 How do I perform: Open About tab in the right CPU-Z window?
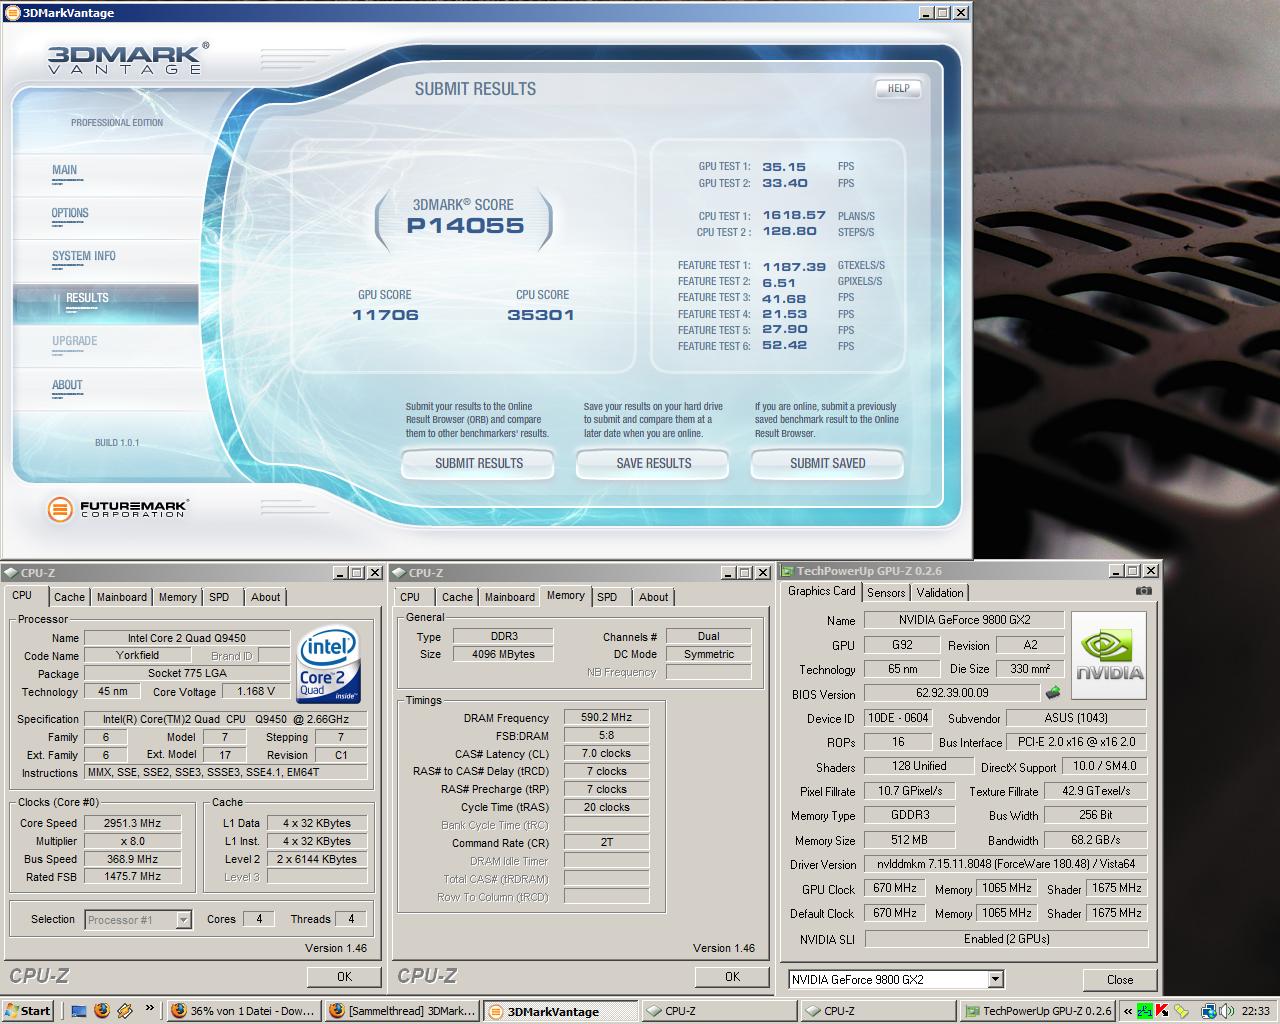654,597
